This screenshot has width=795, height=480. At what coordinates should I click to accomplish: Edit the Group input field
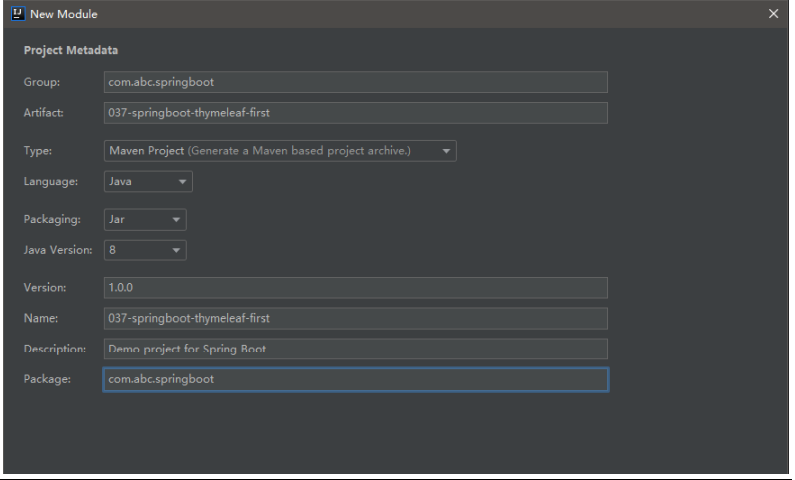click(x=355, y=82)
